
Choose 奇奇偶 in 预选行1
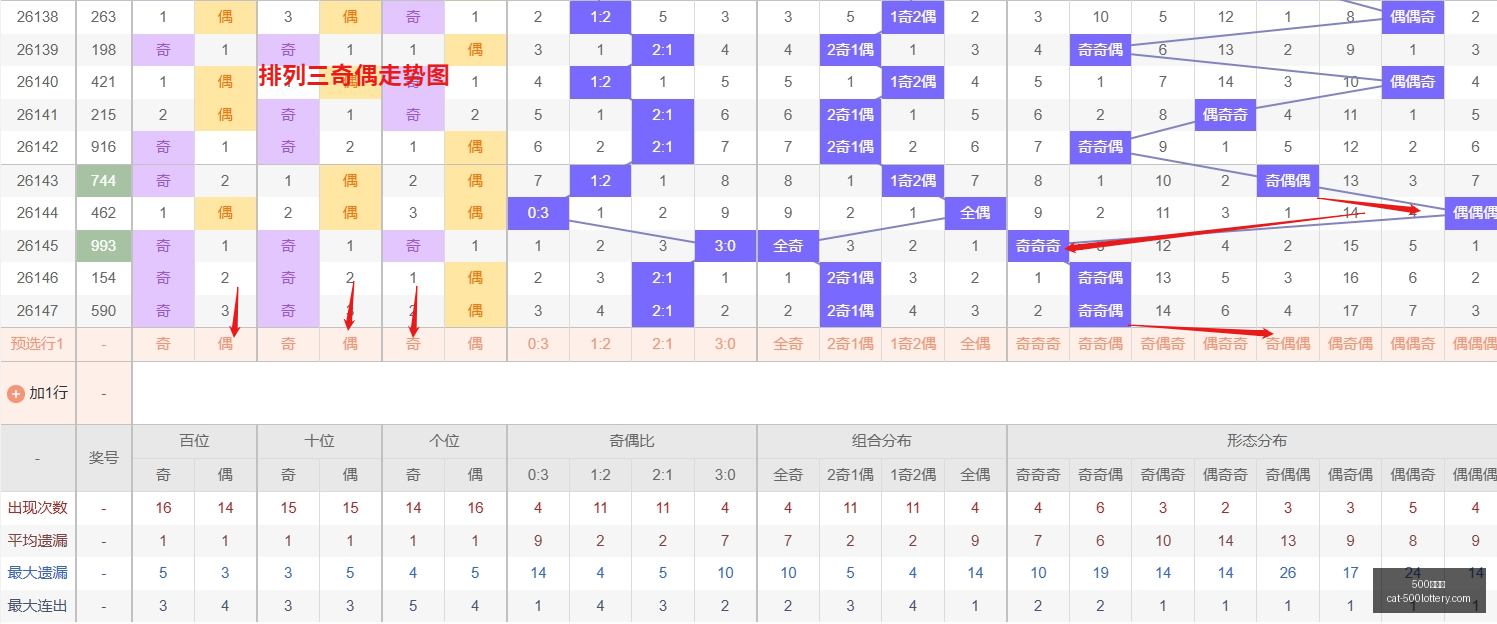click(x=1100, y=344)
